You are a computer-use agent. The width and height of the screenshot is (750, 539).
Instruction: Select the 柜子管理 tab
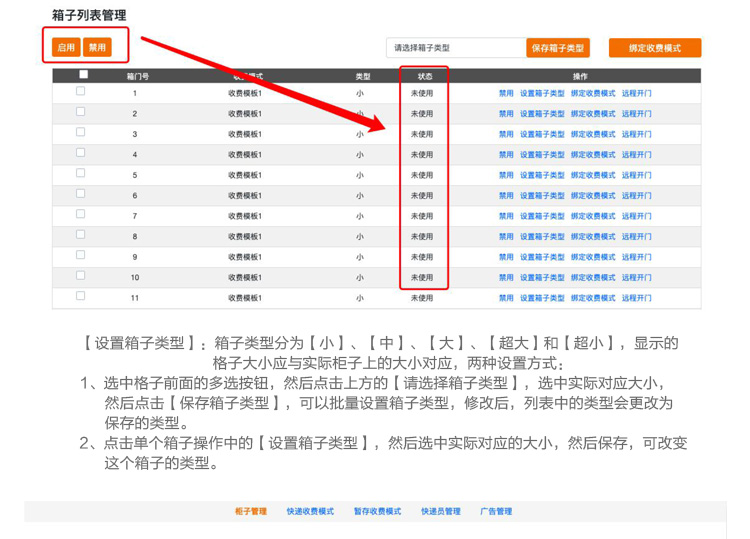251,511
